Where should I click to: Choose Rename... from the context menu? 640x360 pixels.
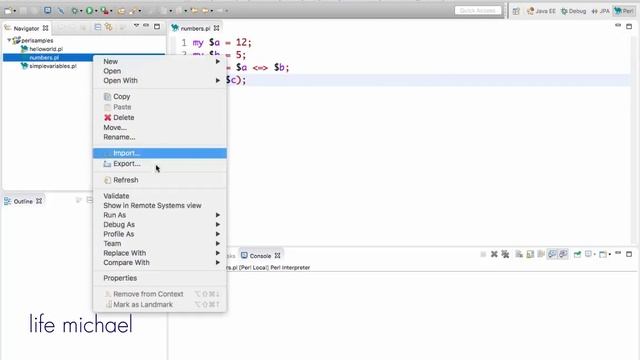click(x=160, y=137)
